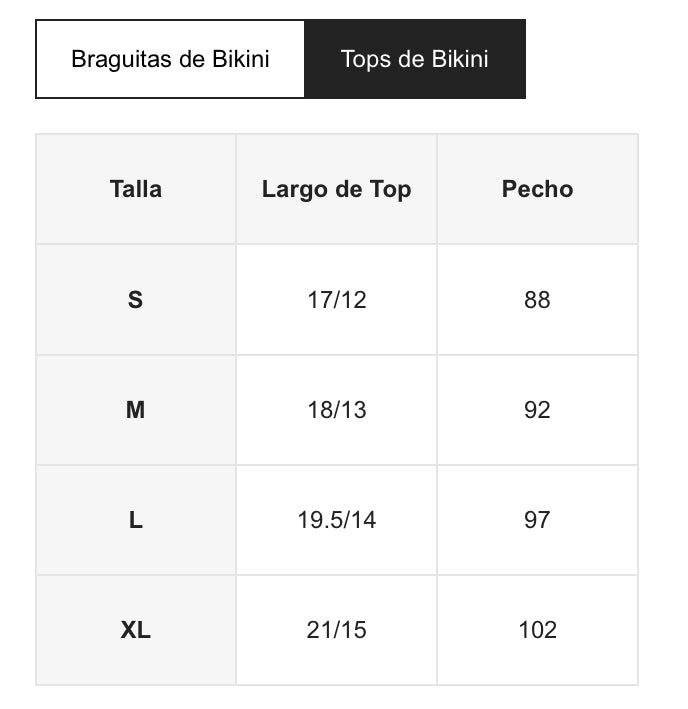Click the Pecho column header
Viewport: 688px width, 709px height.
pos(537,189)
